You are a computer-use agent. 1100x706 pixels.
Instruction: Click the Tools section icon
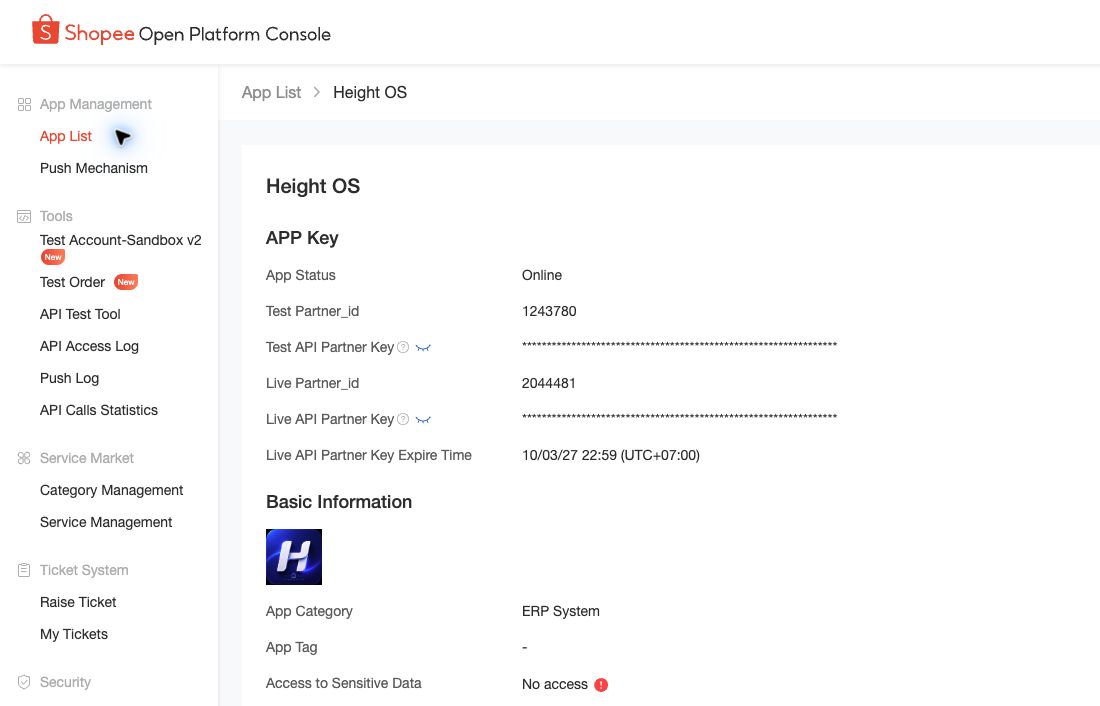click(24, 216)
